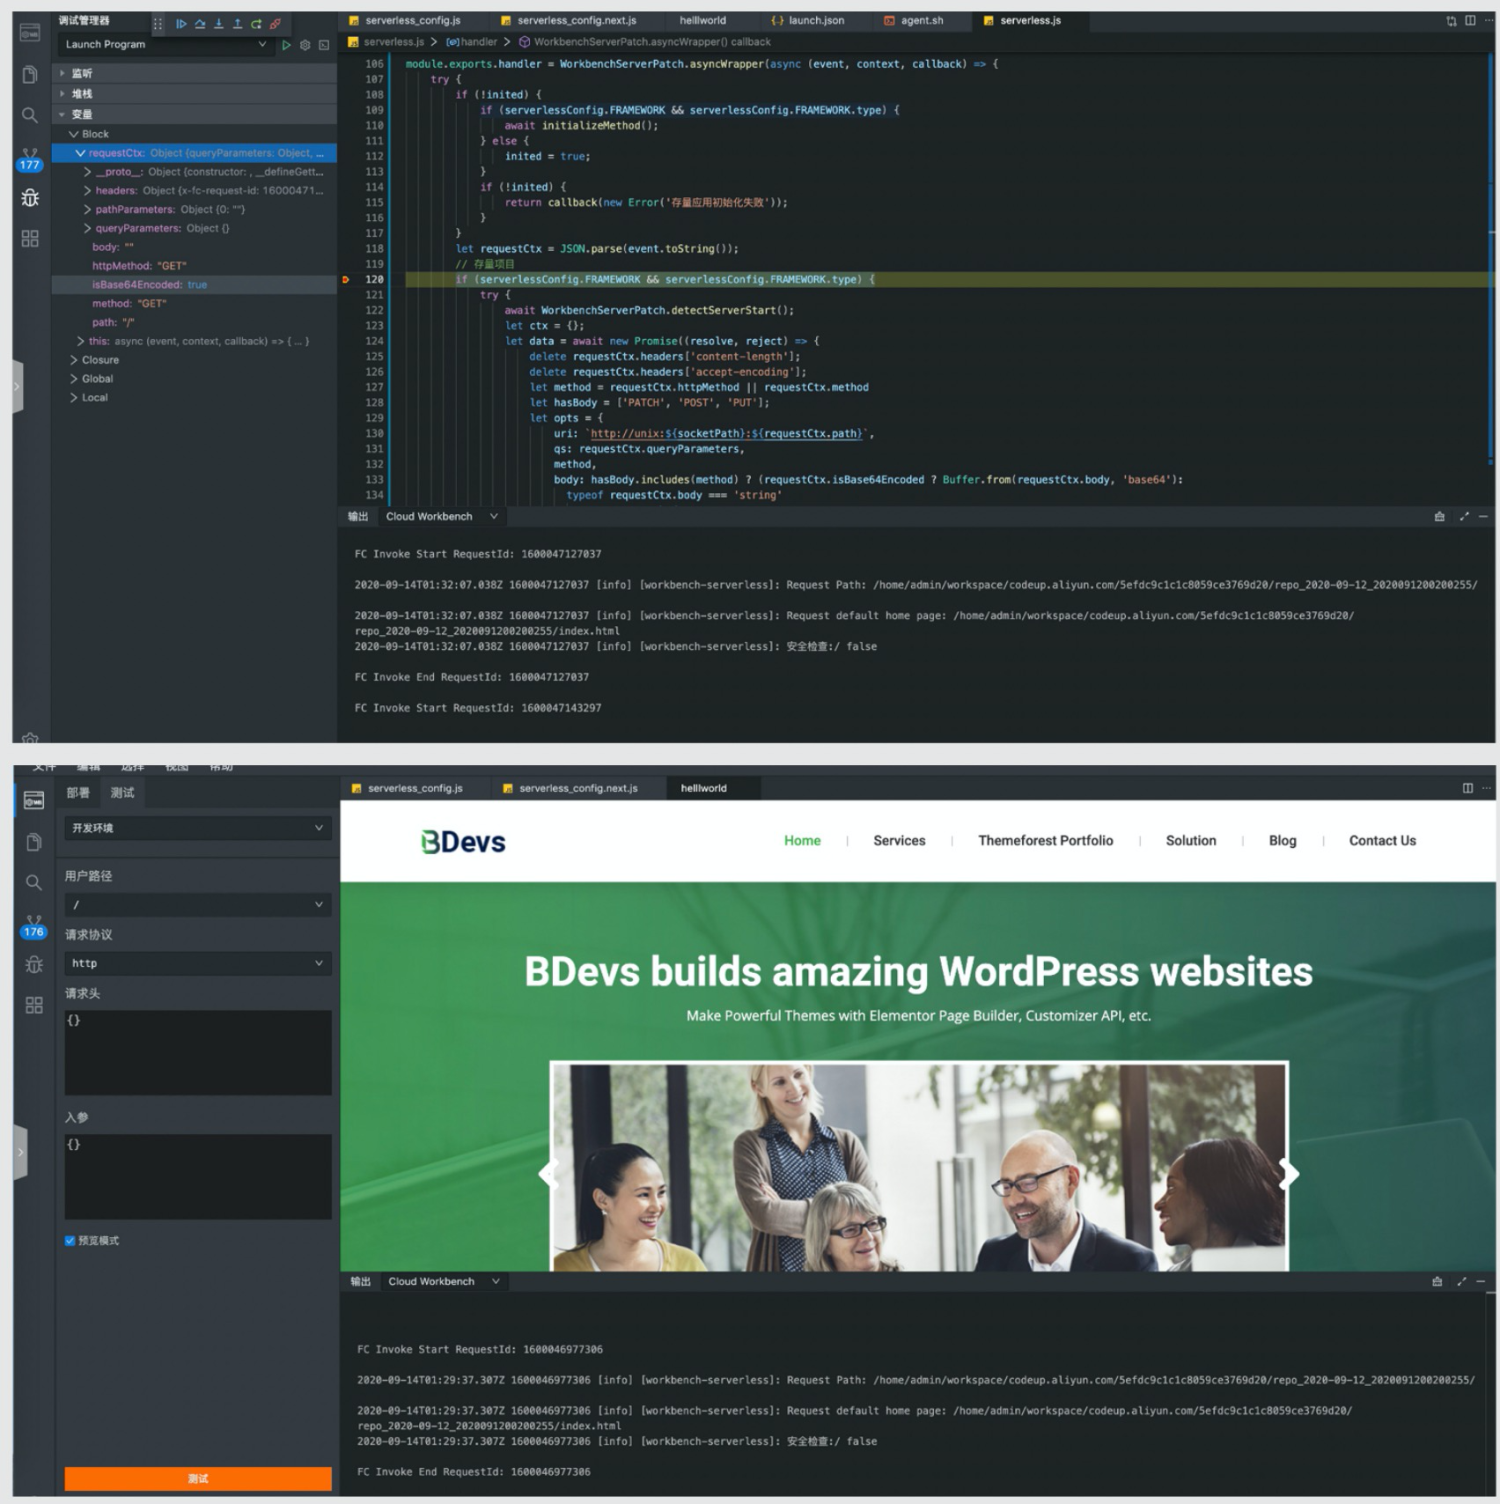The height and width of the screenshot is (1504, 1500).
Task: Clear the top output panel with lock icon
Action: click(x=1439, y=516)
